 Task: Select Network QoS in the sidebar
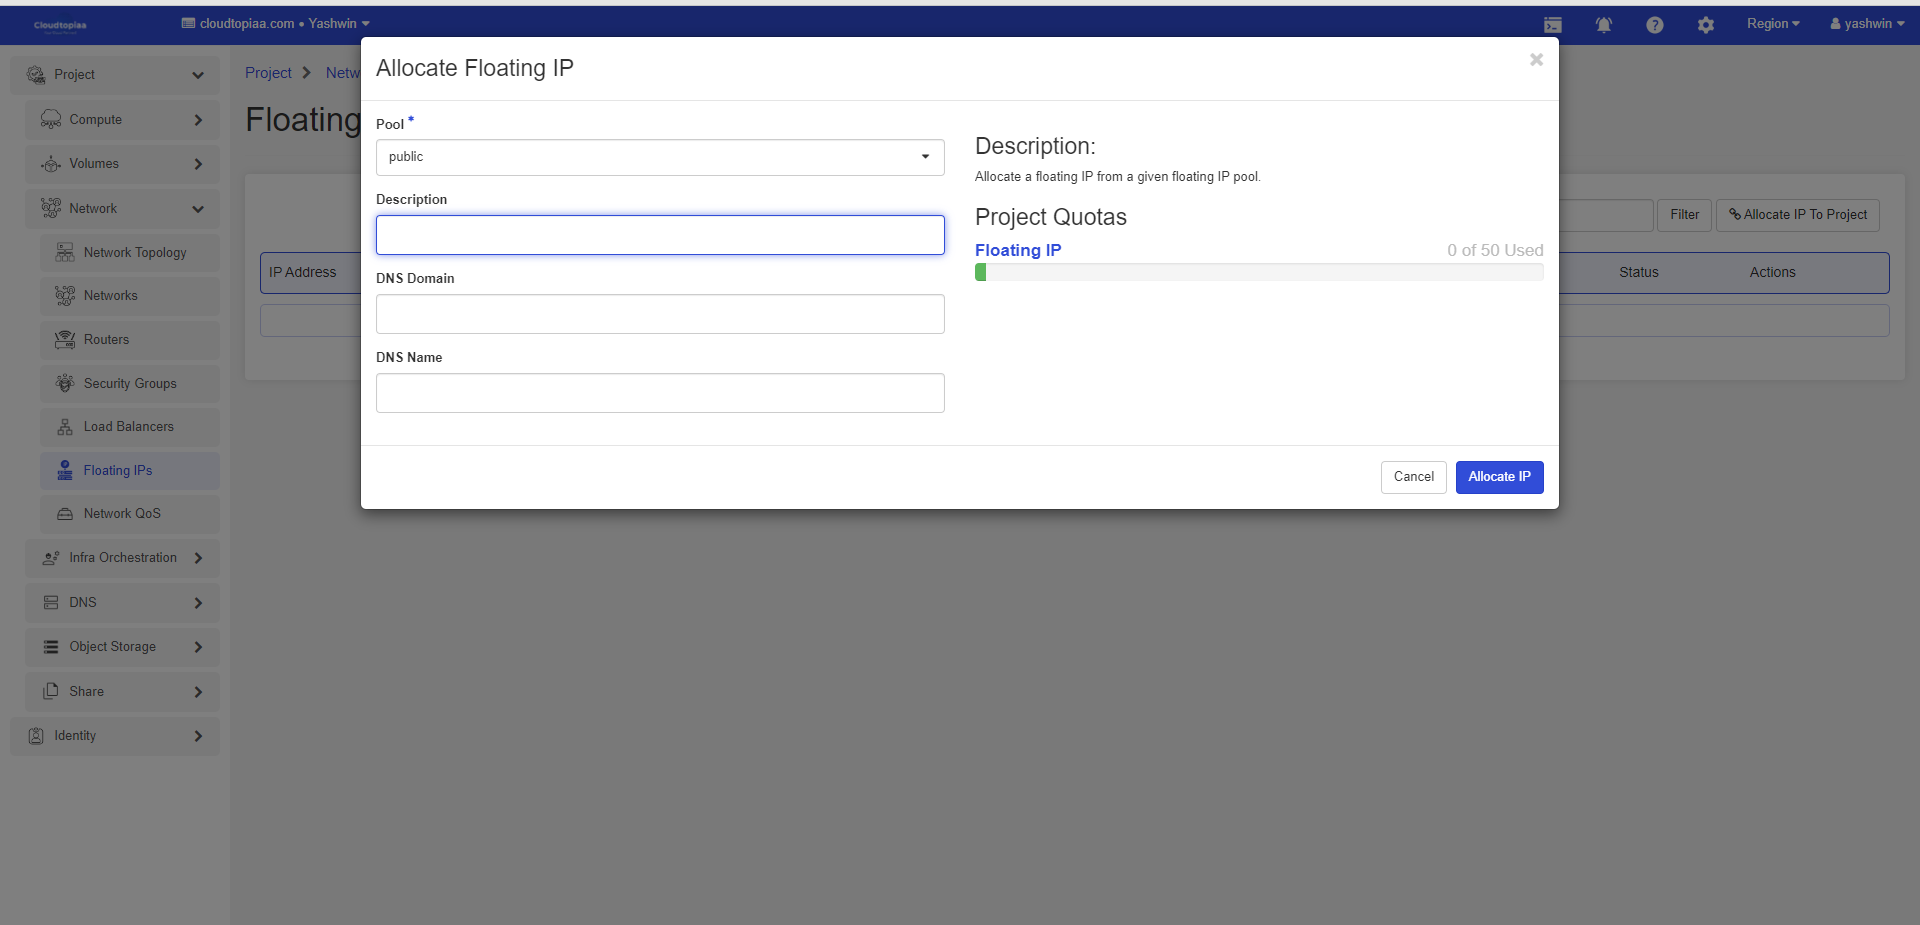tap(121, 514)
